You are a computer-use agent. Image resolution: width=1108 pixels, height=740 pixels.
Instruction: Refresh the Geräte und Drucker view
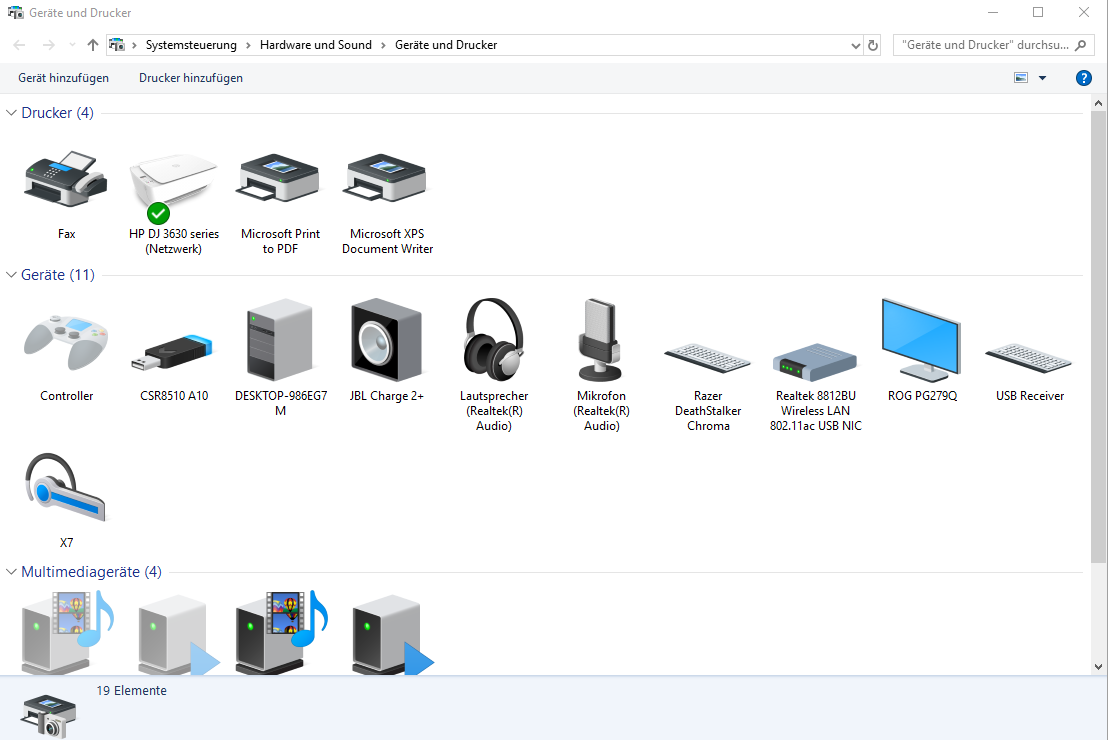[x=873, y=45]
